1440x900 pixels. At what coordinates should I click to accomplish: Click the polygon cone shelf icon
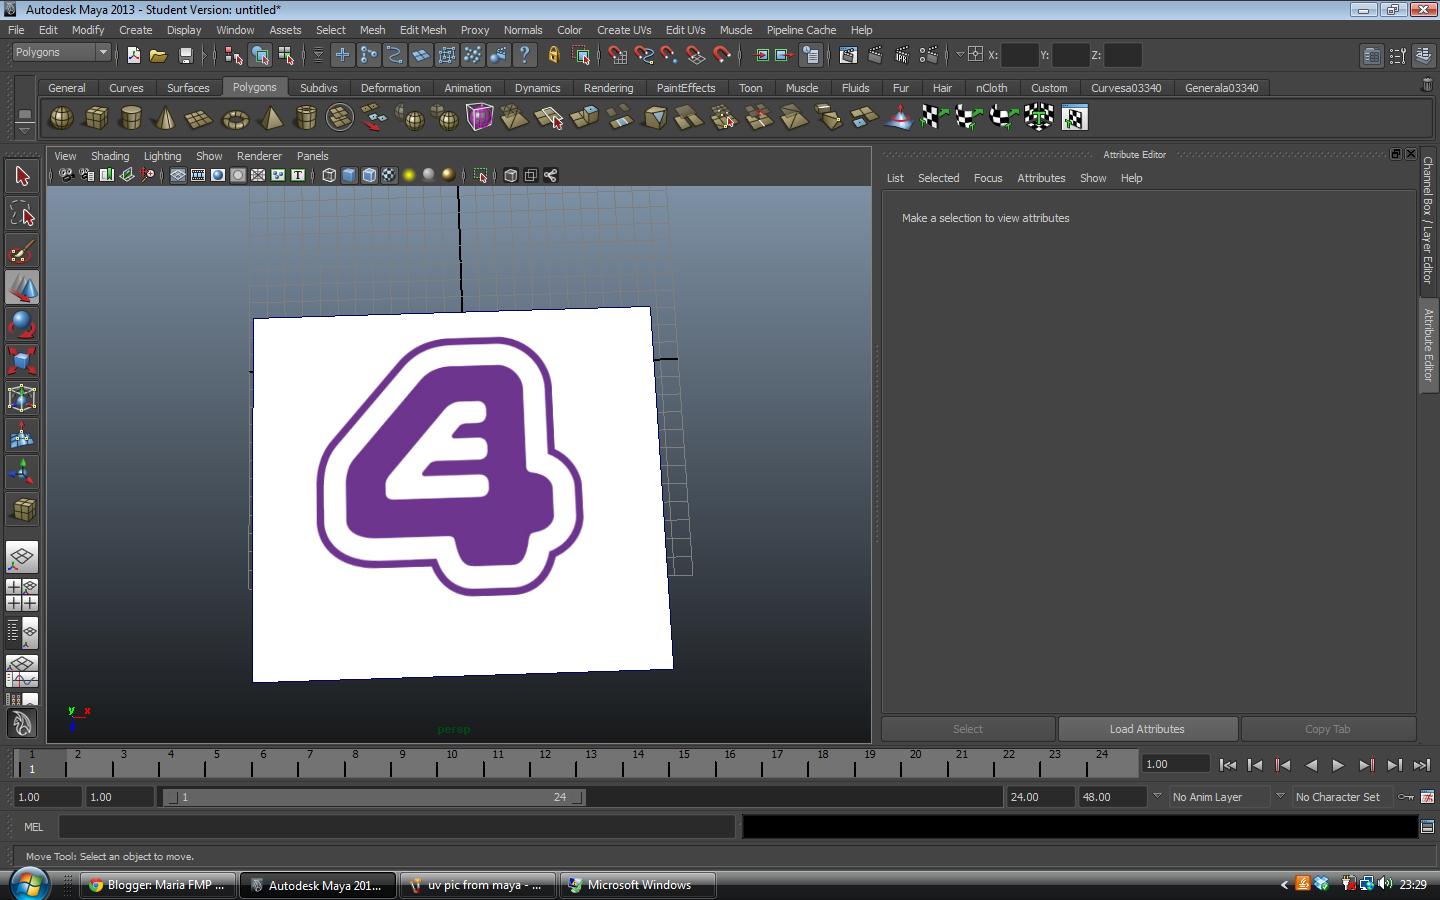[x=165, y=119]
